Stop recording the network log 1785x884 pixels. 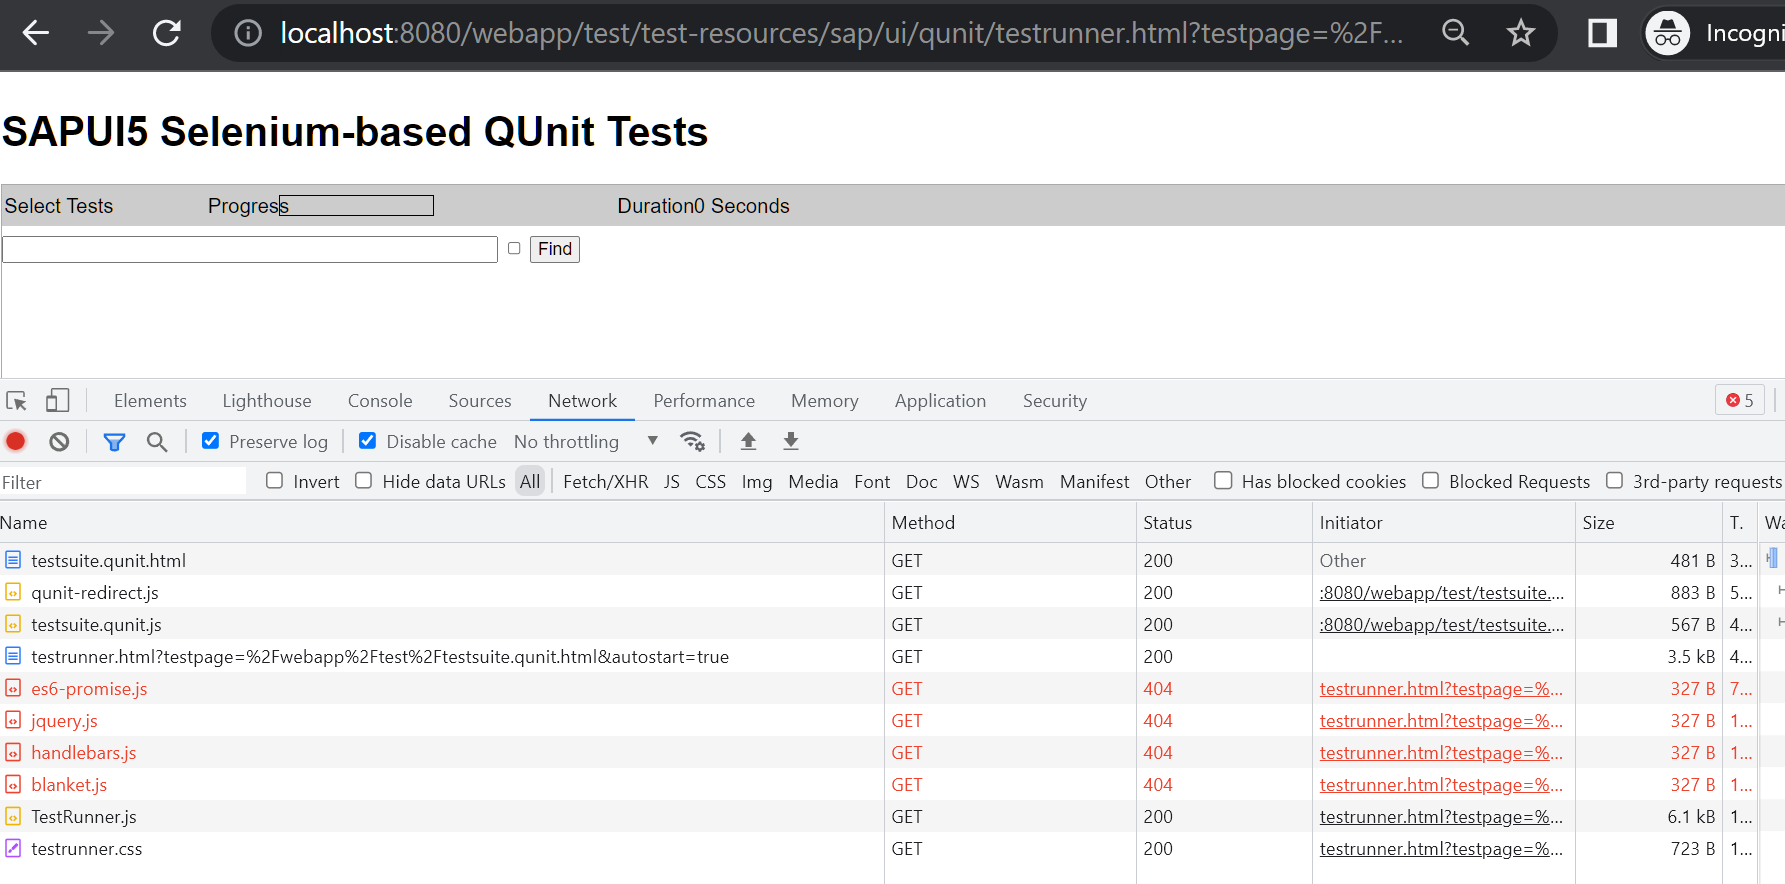[16, 441]
